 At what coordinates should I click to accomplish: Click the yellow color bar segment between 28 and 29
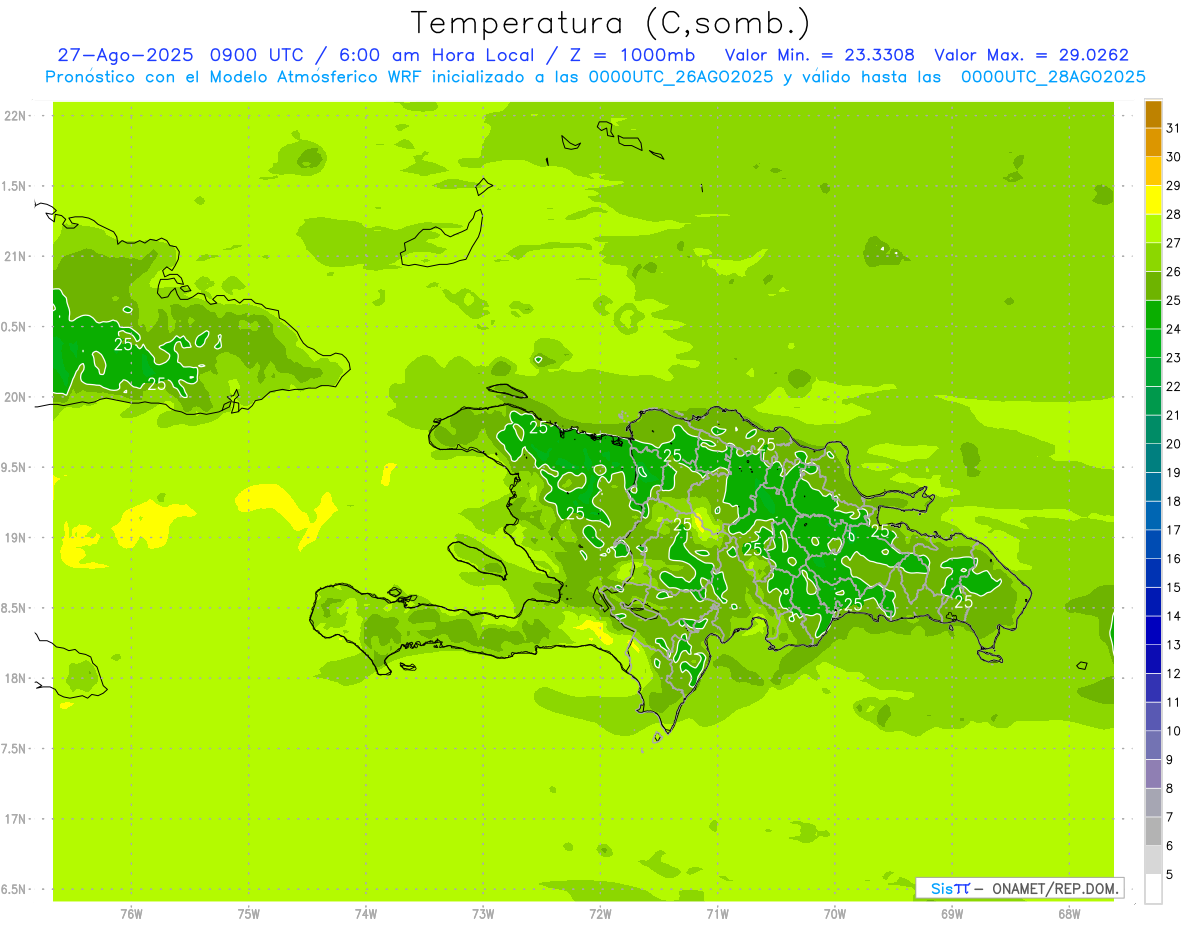click(1153, 200)
